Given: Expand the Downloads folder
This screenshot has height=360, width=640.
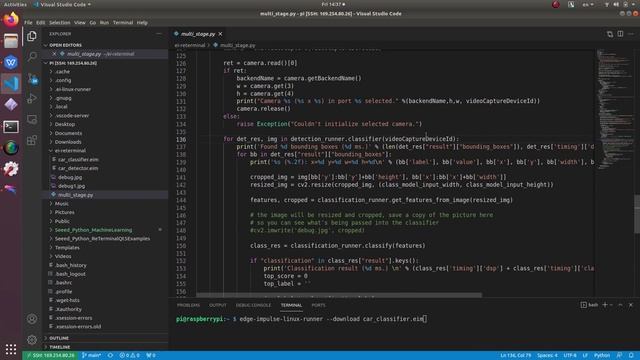Looking at the screenshot, I should click(x=105, y=142).
